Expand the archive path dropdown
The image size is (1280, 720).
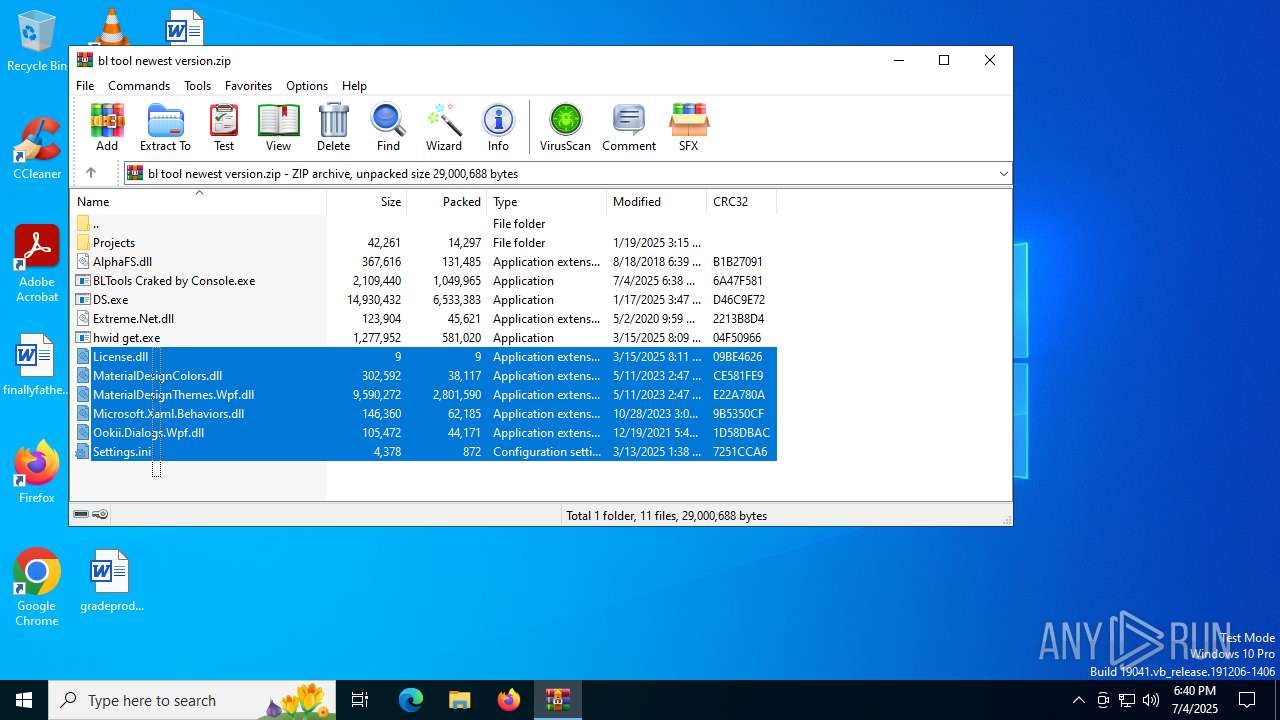(x=1003, y=173)
